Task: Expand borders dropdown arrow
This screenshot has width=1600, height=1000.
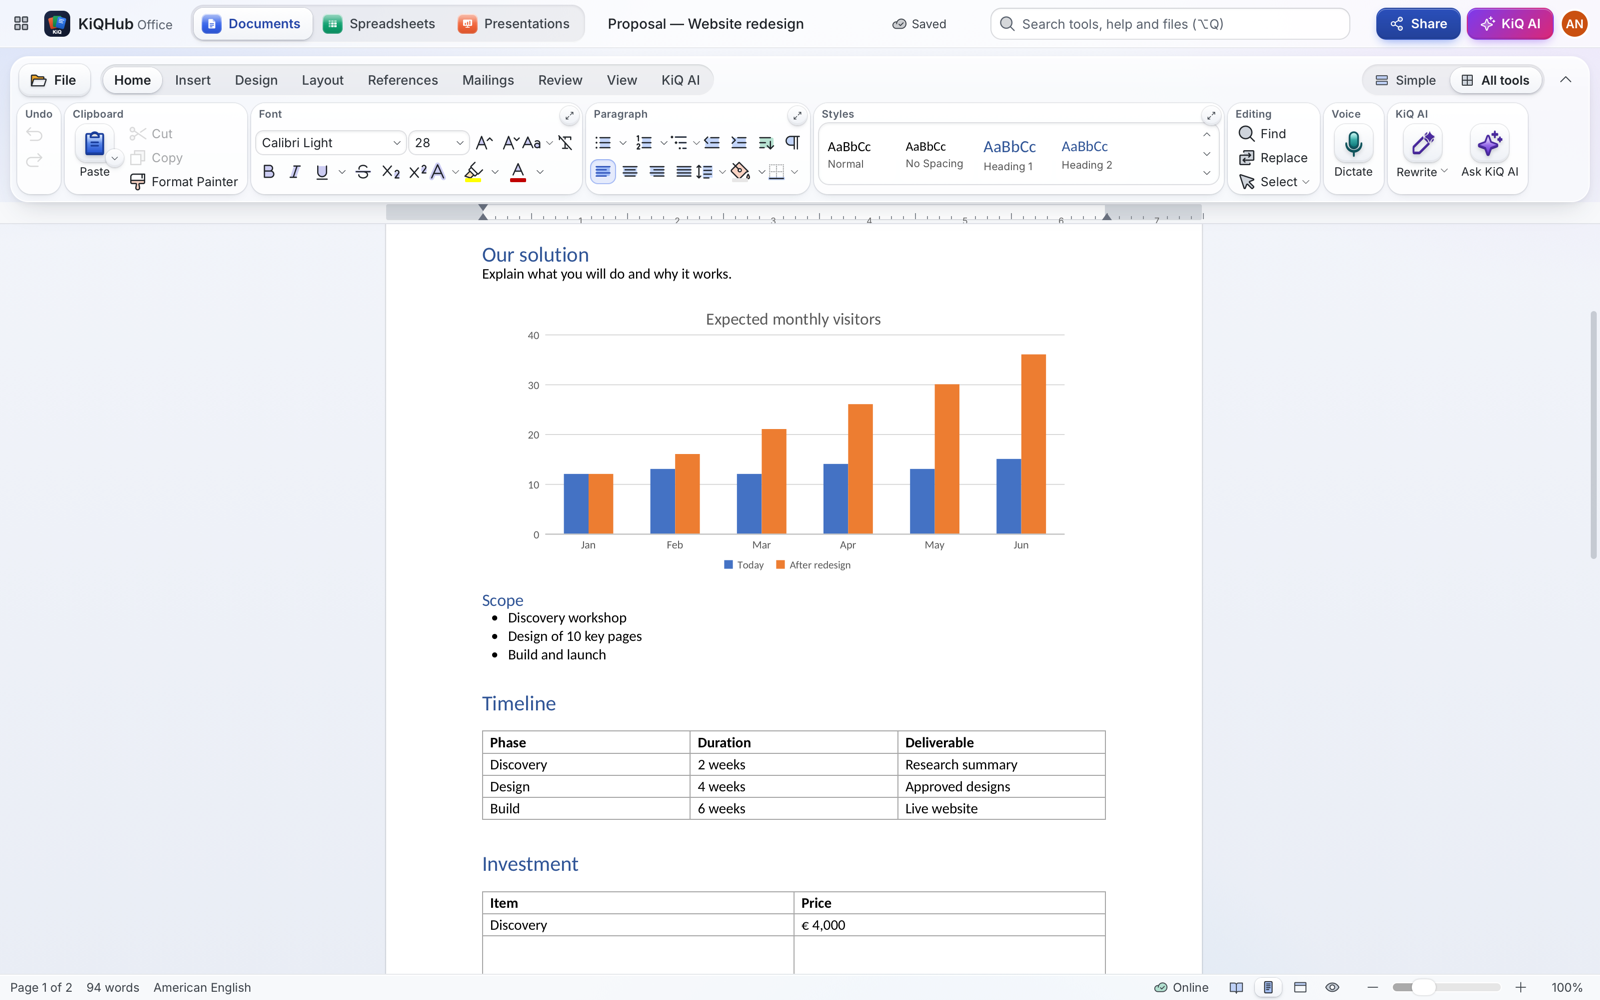Action: point(795,172)
